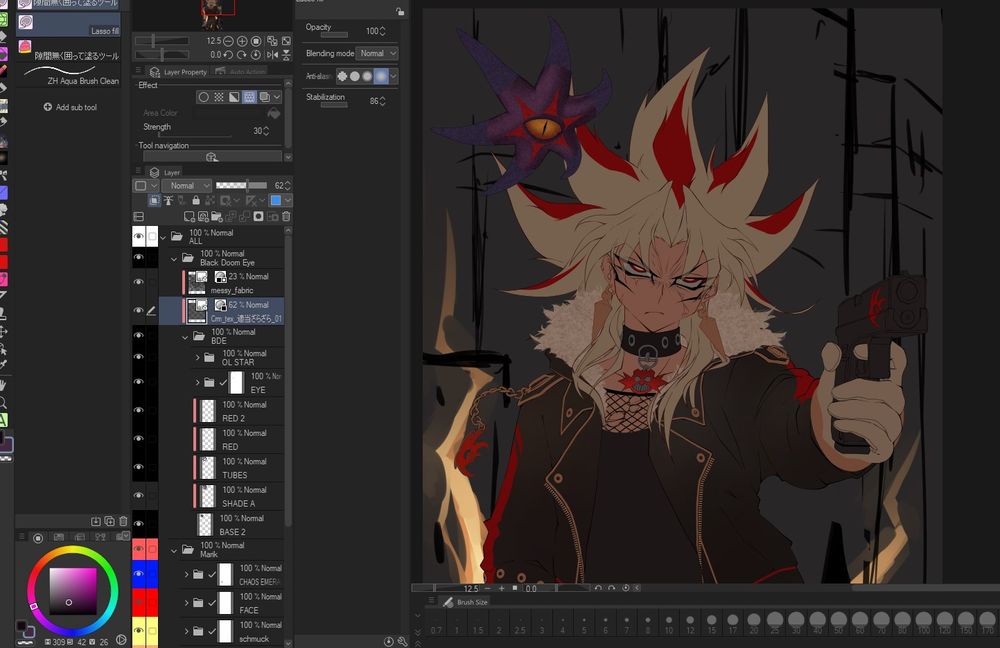The image size is (1000, 648).
Task: Click the Brush Size panel tab
Action: (466, 602)
